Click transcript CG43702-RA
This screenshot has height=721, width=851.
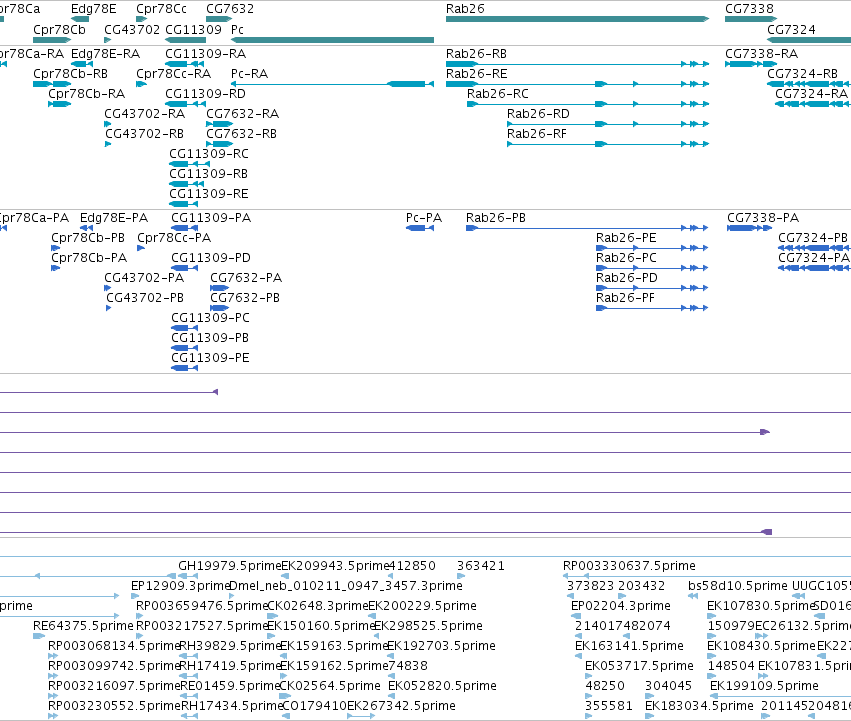[x=144, y=114]
